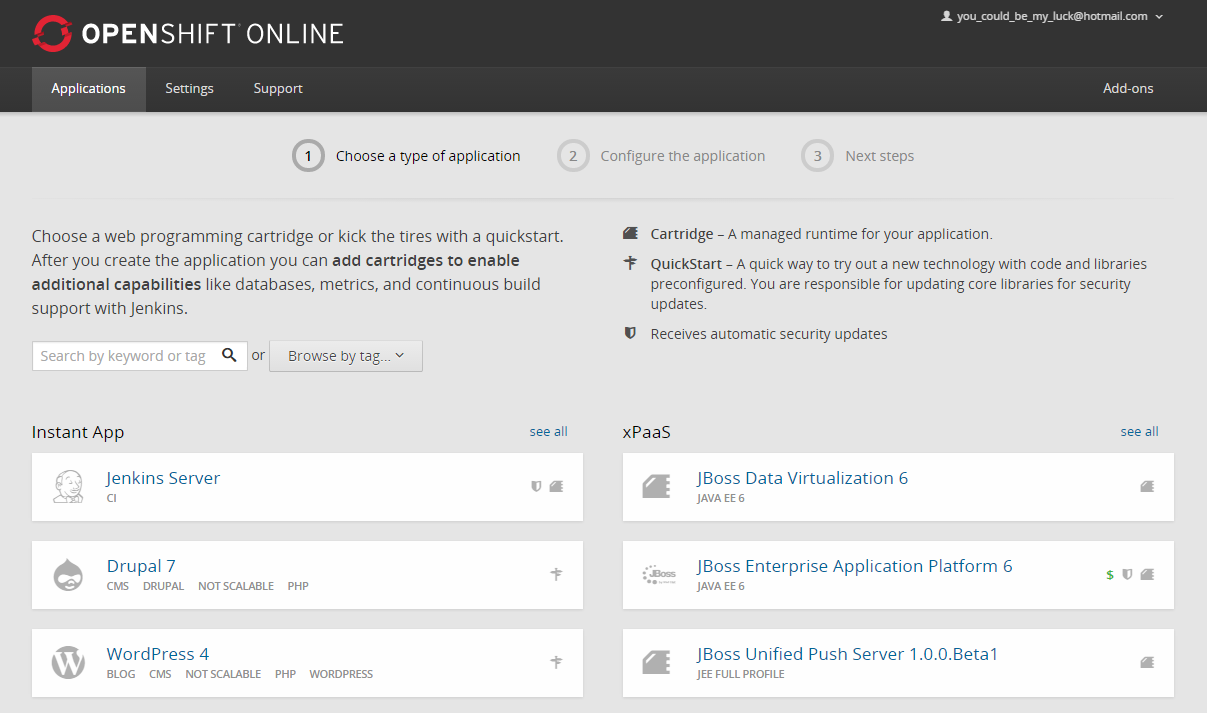Click the OpenShift Online logo
The image size is (1207, 713).
point(188,33)
